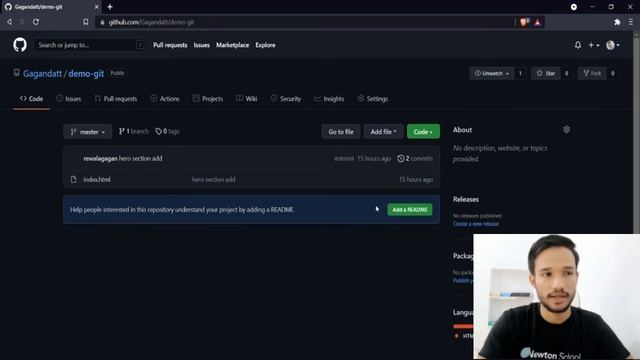
Task: Open the Brave Shields icon
Action: tap(524, 22)
